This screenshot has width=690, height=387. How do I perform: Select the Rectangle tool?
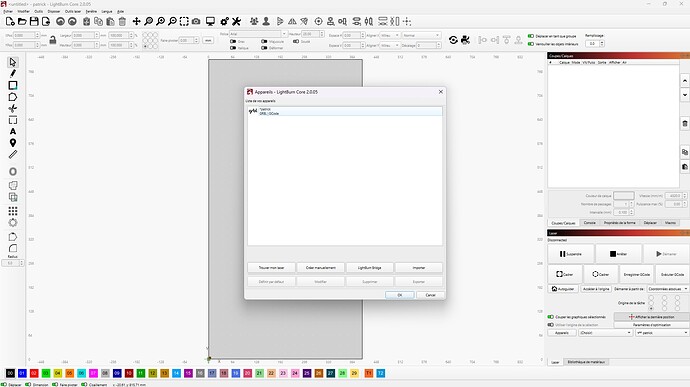(x=13, y=85)
